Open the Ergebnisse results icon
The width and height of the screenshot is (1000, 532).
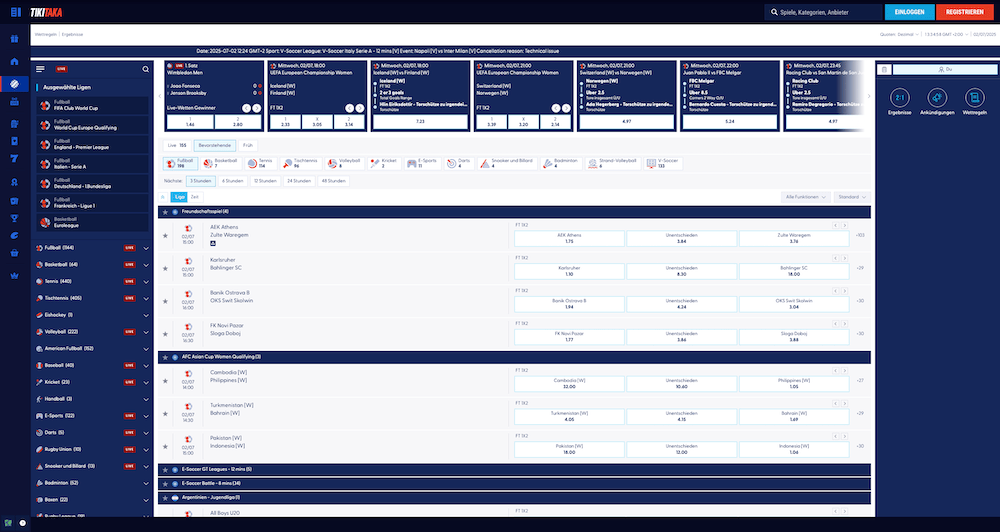[899, 98]
